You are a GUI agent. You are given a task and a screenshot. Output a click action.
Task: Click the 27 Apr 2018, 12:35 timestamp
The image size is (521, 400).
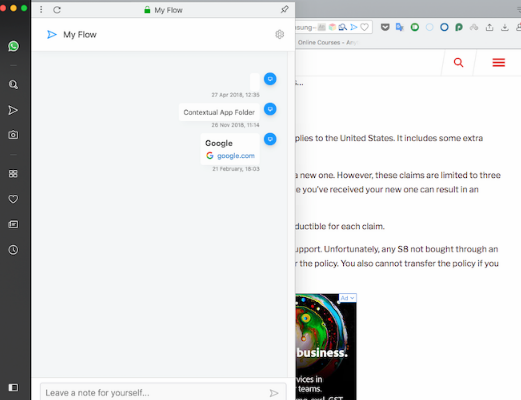coord(235,95)
